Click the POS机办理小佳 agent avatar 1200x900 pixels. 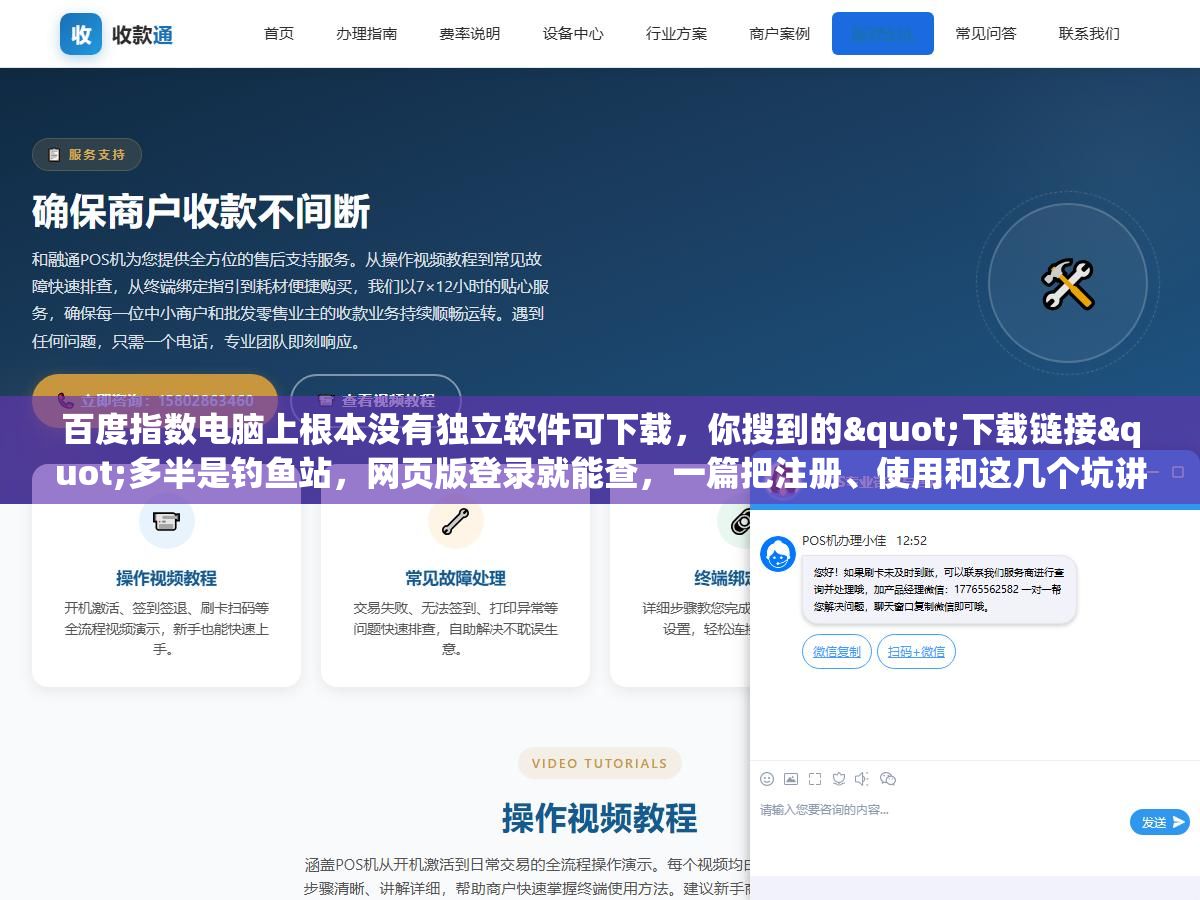(778, 554)
